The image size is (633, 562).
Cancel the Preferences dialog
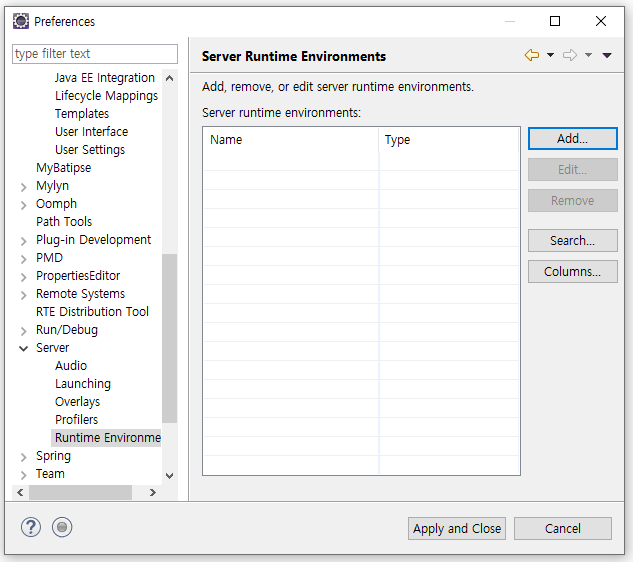pos(563,528)
